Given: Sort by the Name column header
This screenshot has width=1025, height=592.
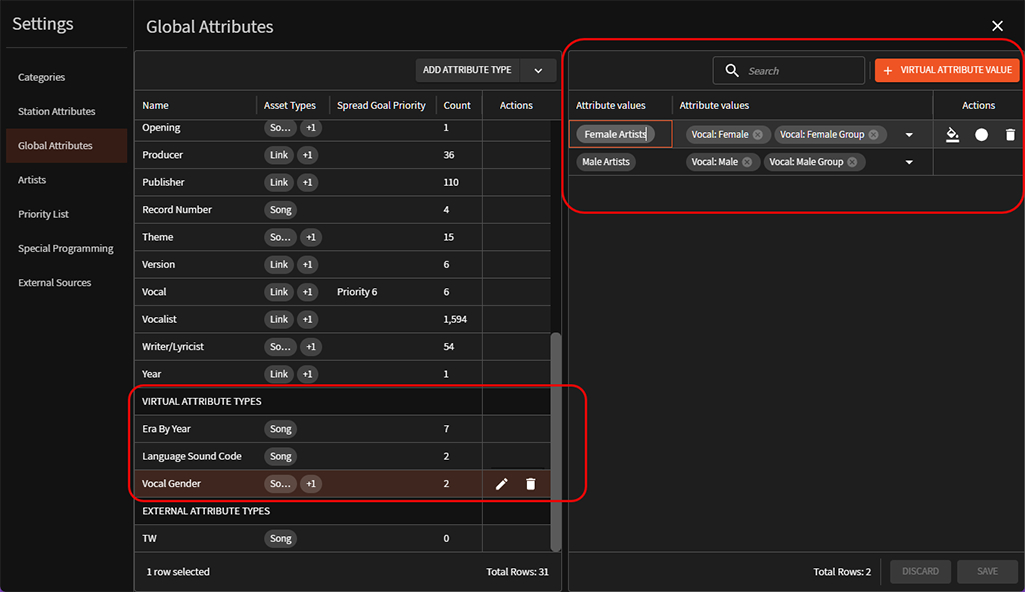Looking at the screenshot, I should pos(156,105).
